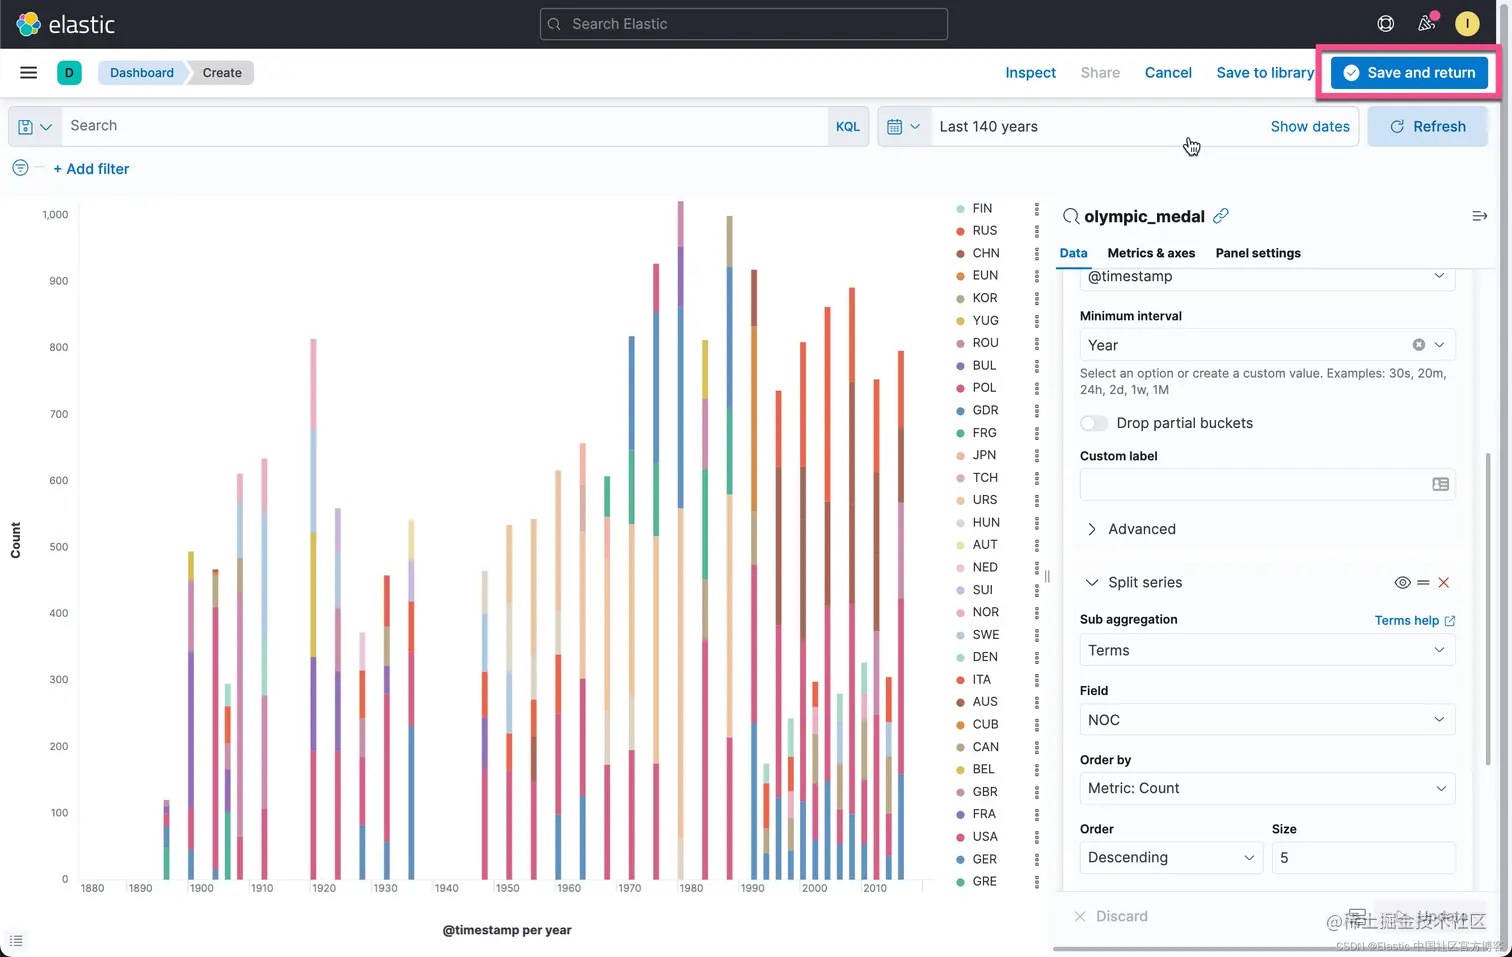Switch to Panel settings tab
This screenshot has width=1512, height=957.
[1258, 253]
